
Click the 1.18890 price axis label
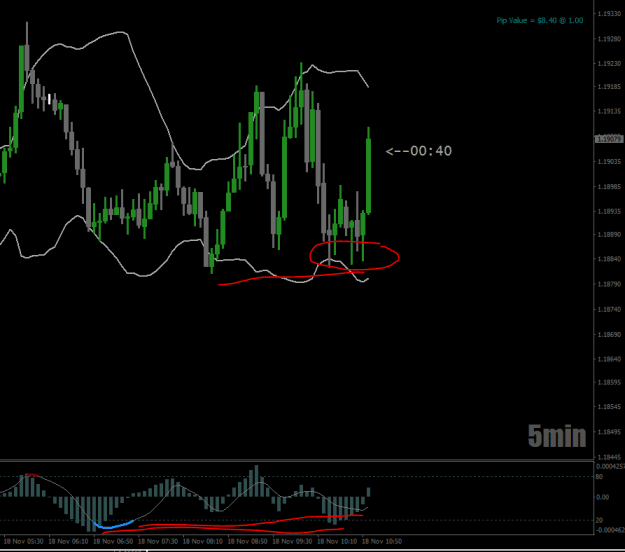point(609,234)
